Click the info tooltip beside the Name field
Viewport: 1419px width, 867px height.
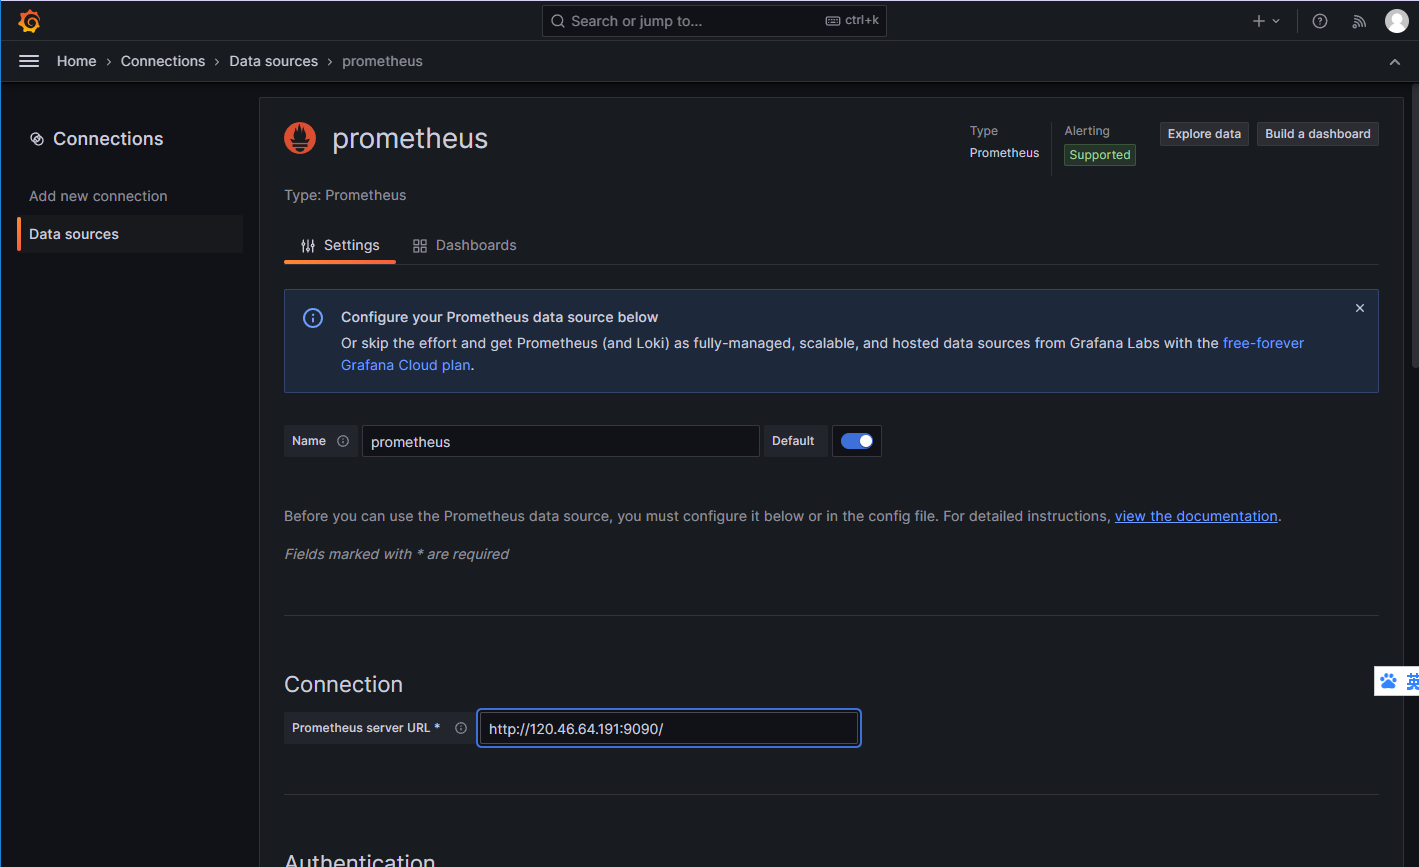(x=344, y=440)
